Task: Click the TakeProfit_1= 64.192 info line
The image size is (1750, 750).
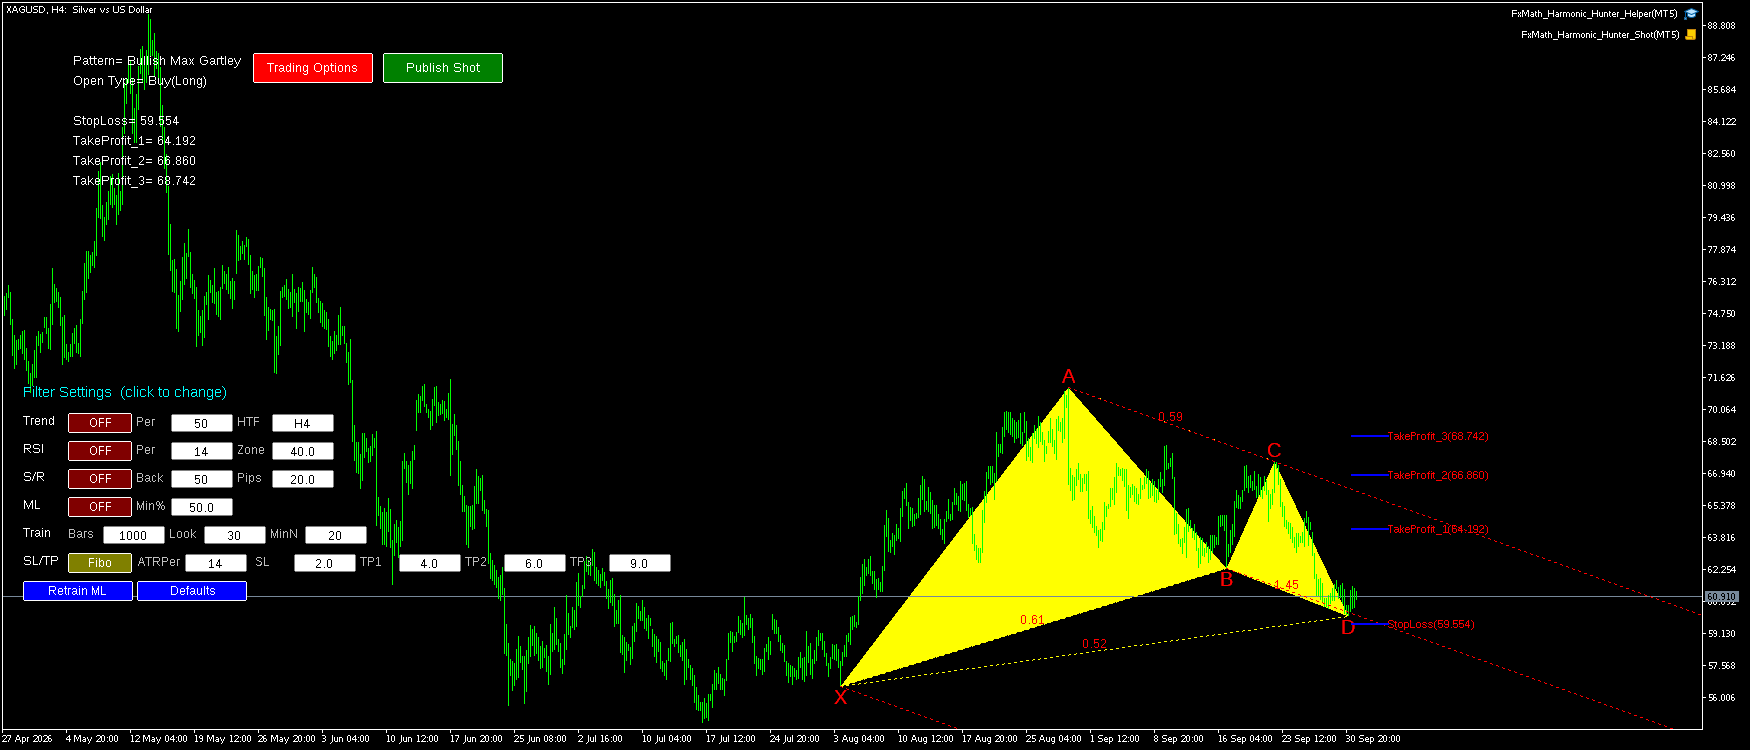Action: pos(134,141)
